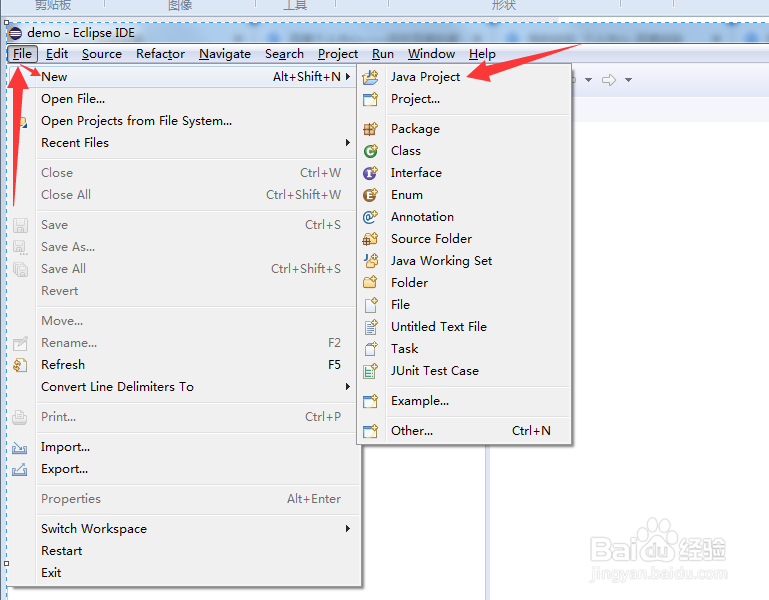
Task: Click the brown Enum icon
Action: tap(370, 195)
